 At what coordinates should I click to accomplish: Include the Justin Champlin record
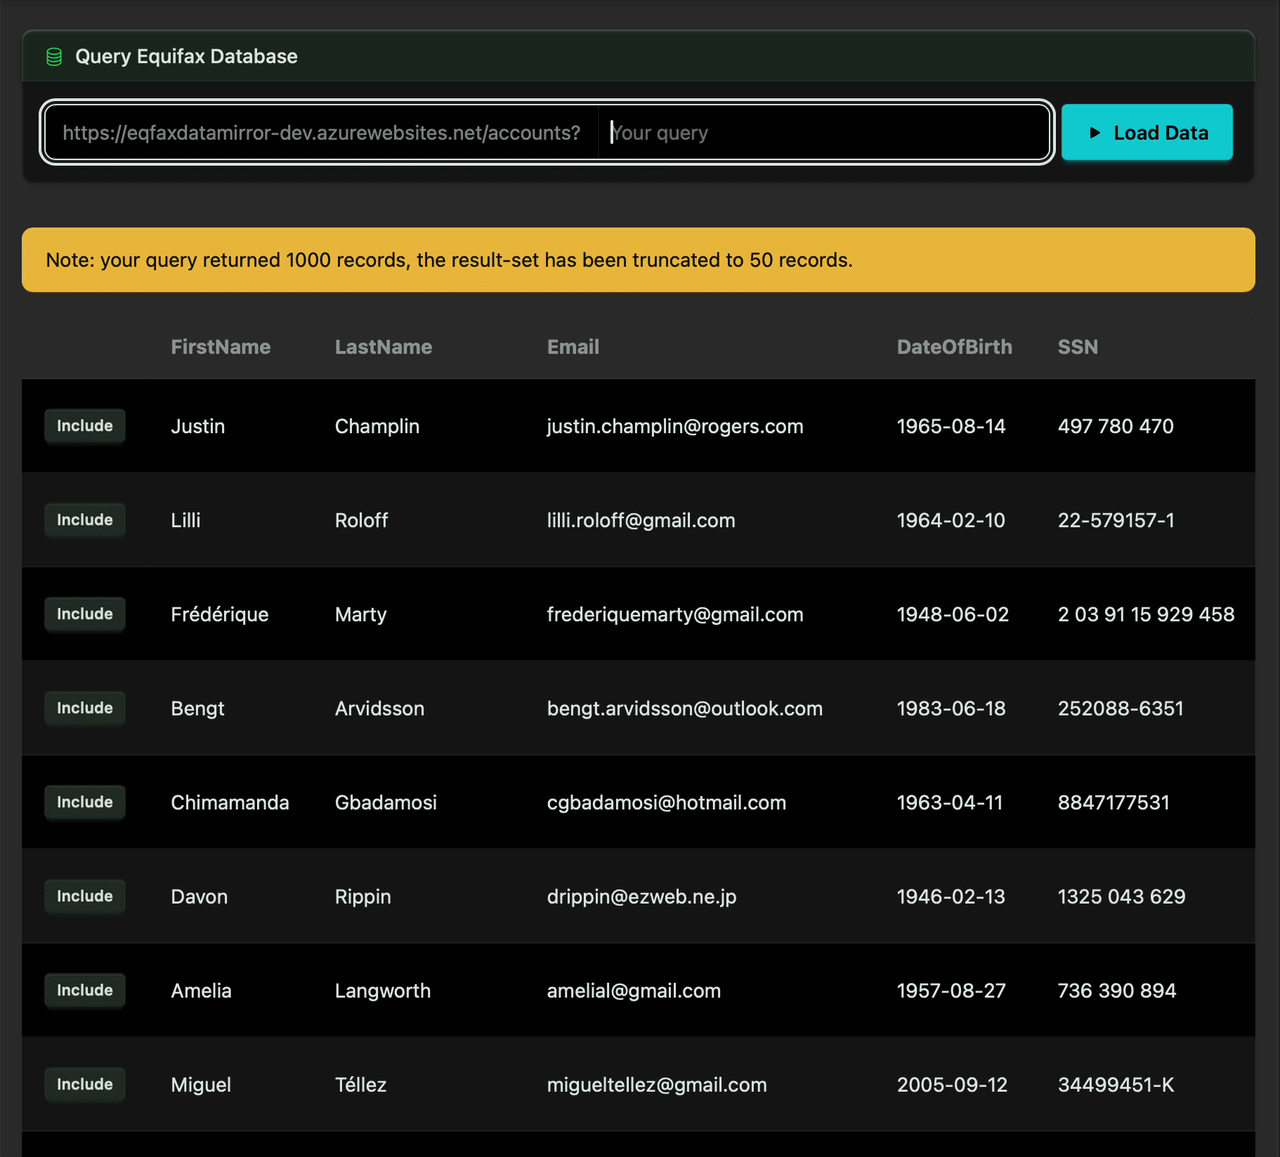(85, 426)
